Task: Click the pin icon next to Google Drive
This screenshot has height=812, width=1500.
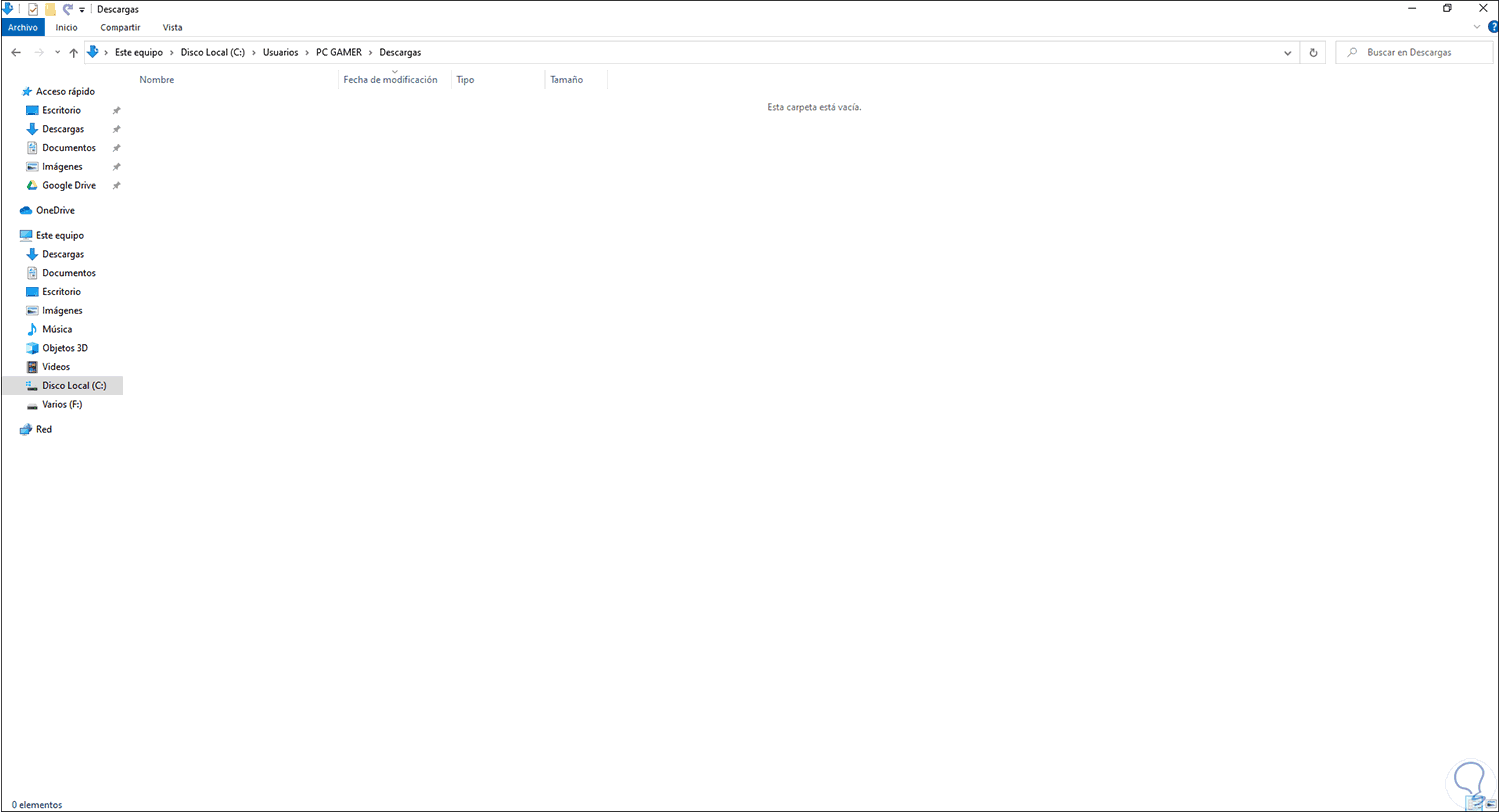Action: point(116,186)
